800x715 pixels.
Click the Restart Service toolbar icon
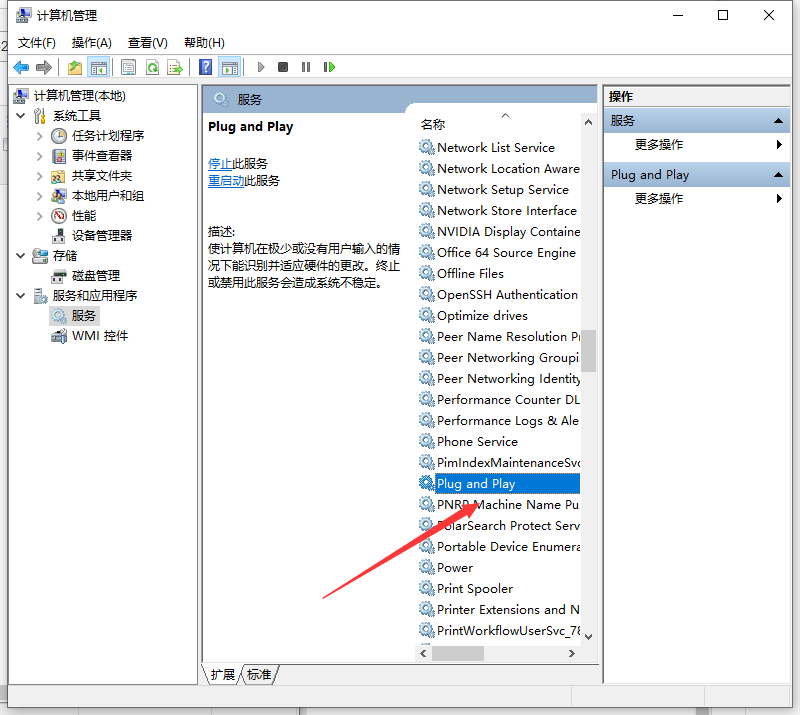click(329, 67)
